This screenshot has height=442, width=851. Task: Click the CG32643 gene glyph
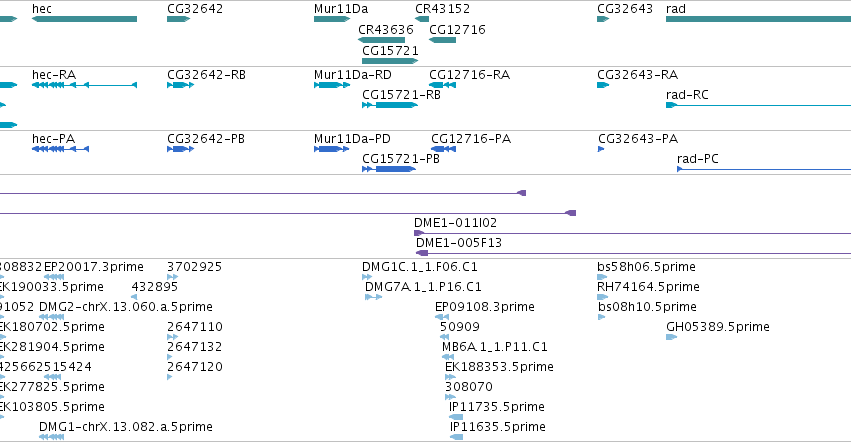tap(603, 19)
